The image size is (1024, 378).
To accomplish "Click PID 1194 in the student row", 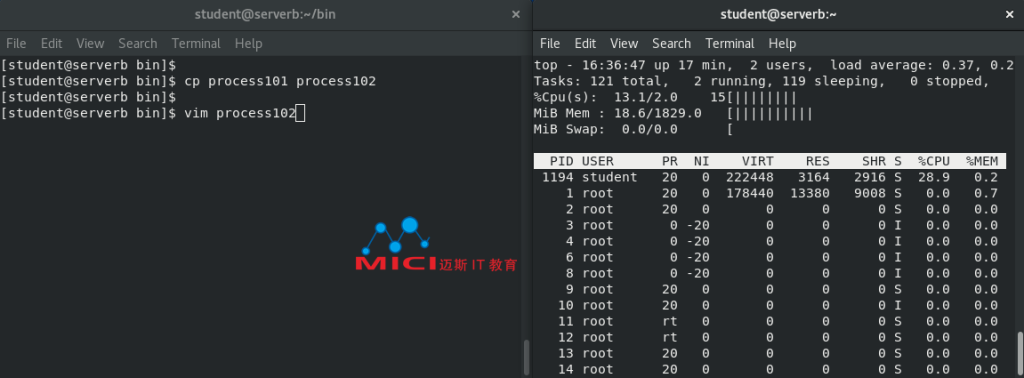I will (x=558, y=177).
